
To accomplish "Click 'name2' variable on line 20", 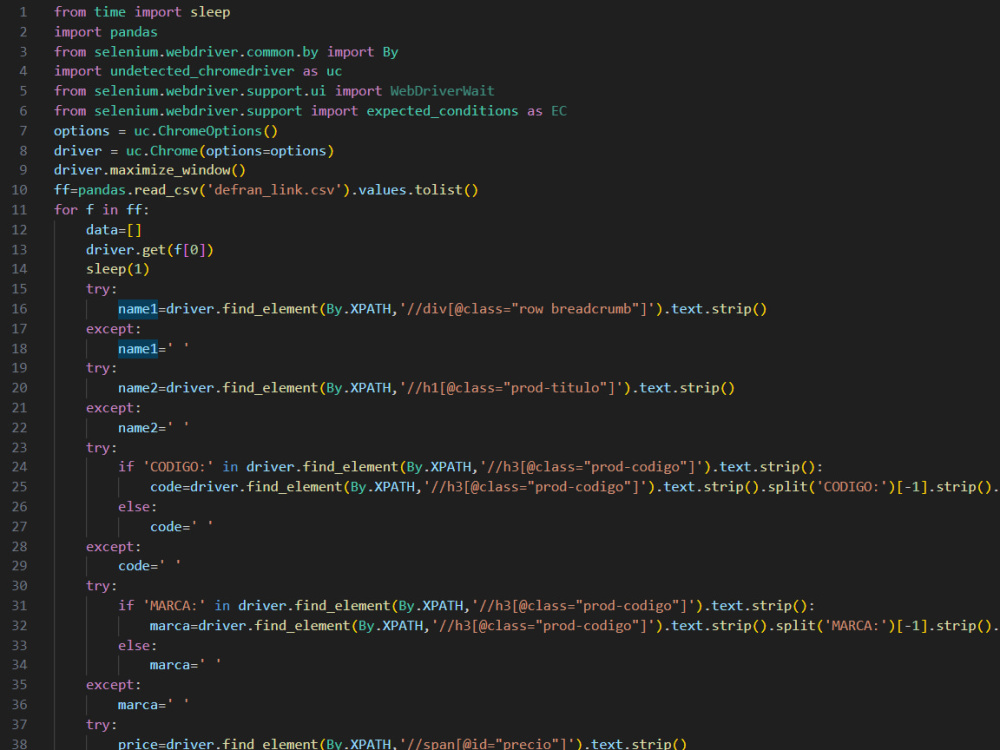I will [138, 388].
